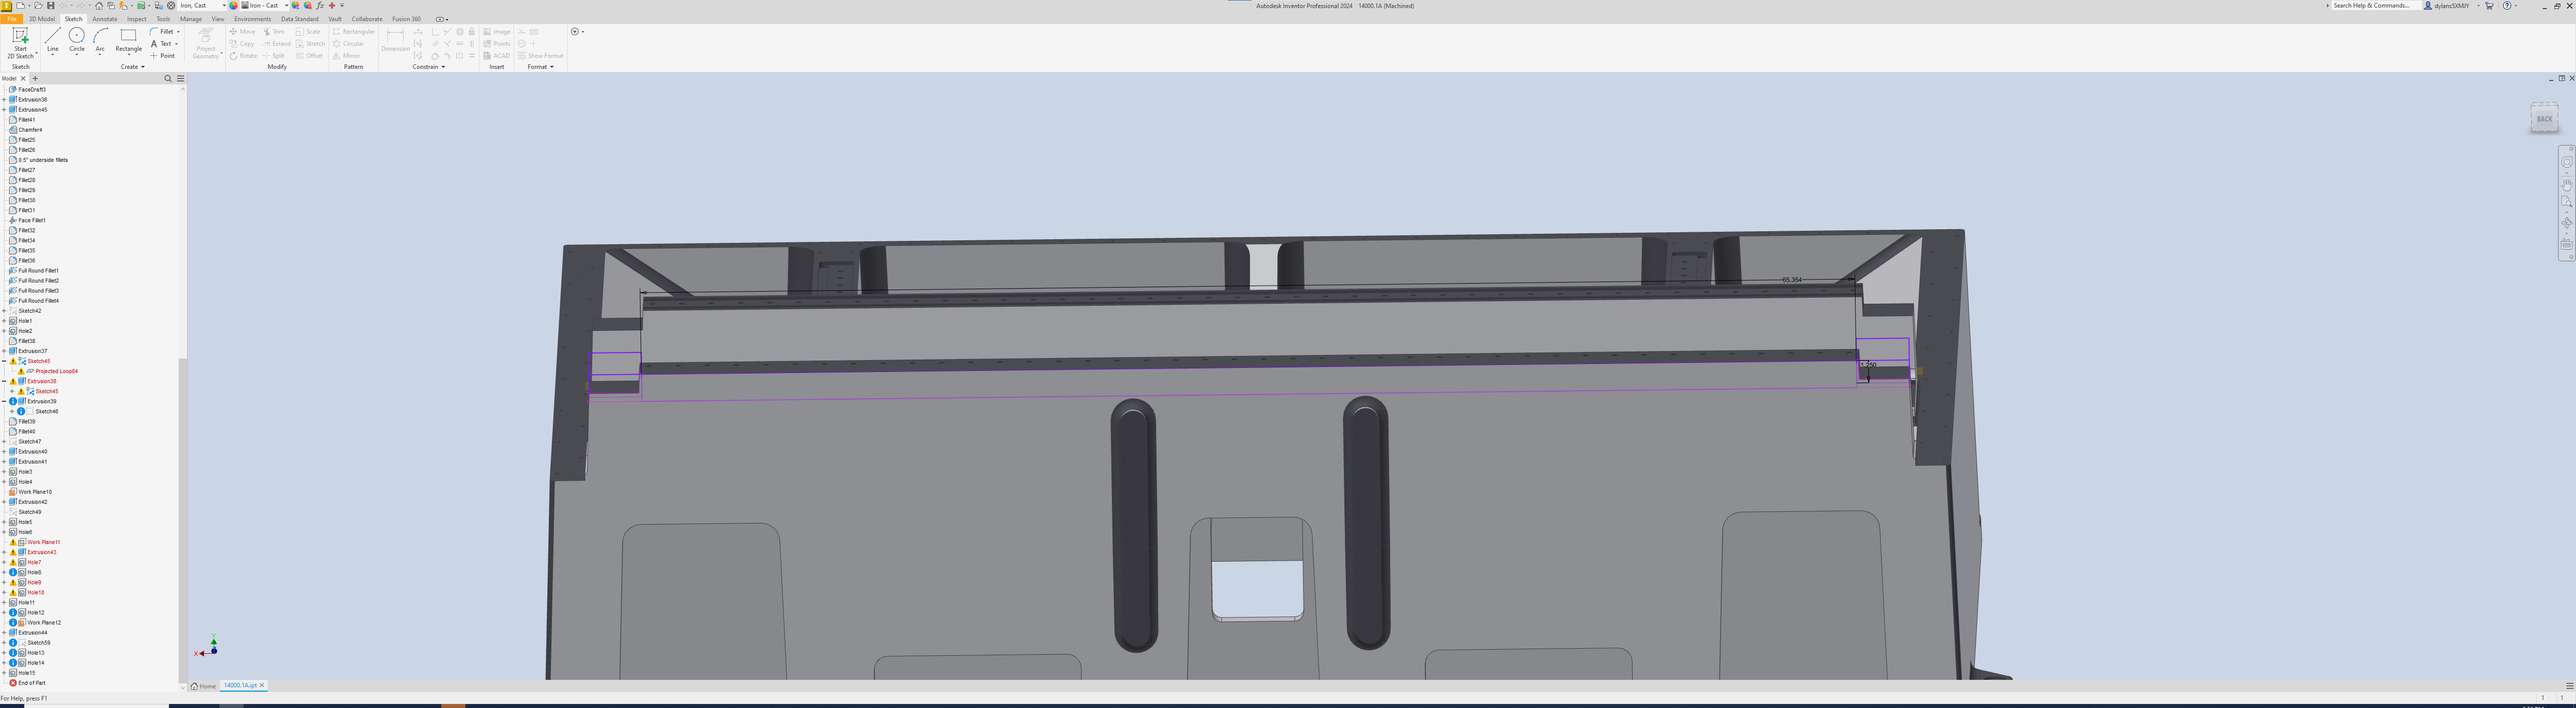This screenshot has height=708, width=2576.
Task: Select Chamfer4 feature in browser
Action: pyautogui.click(x=26, y=130)
